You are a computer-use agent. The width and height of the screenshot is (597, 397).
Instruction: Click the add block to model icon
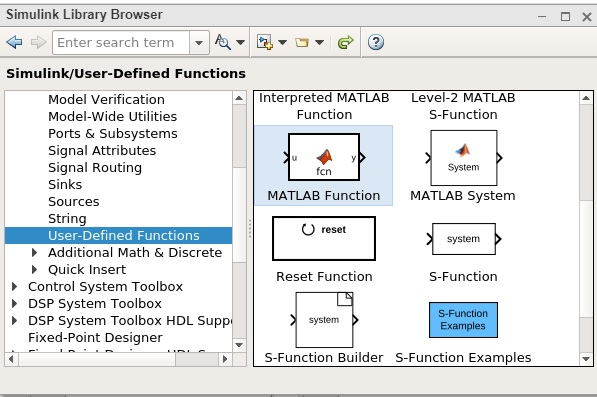tap(265, 42)
